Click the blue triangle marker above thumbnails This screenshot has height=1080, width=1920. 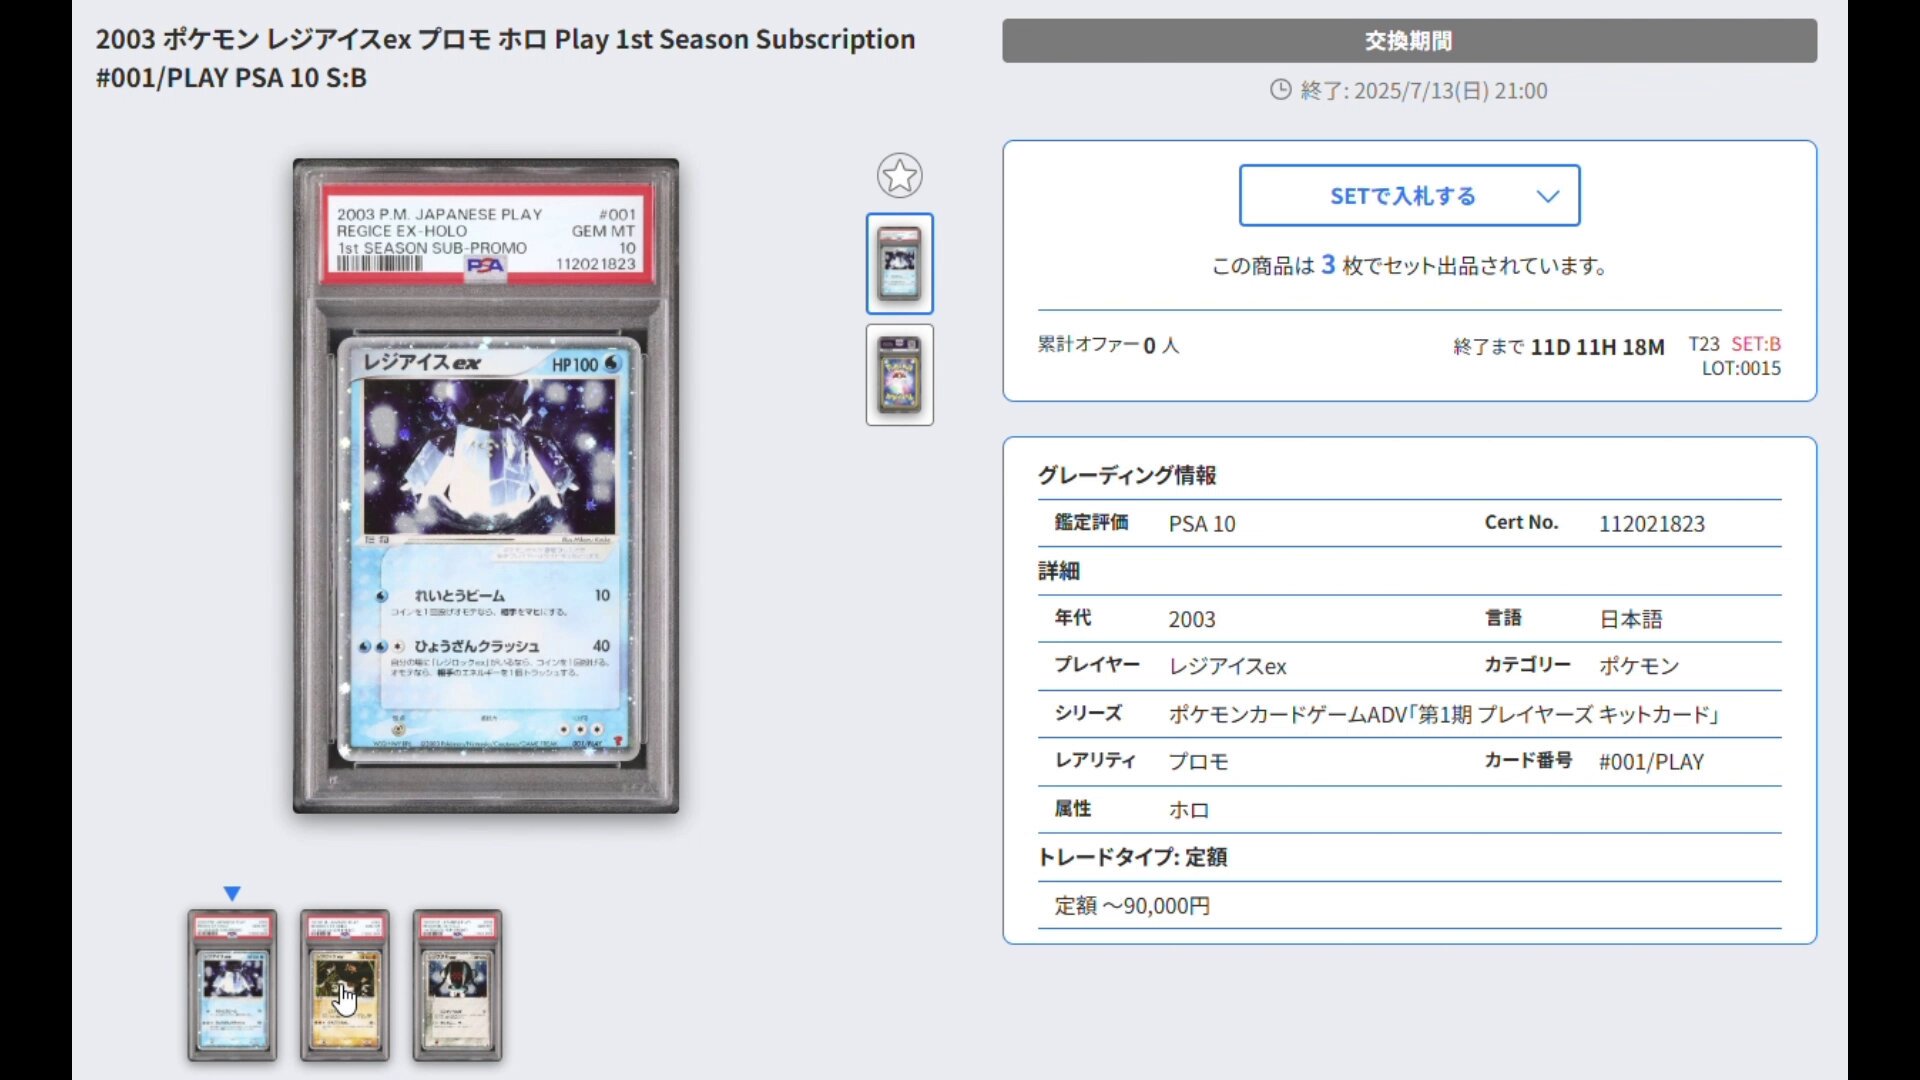[x=232, y=893]
